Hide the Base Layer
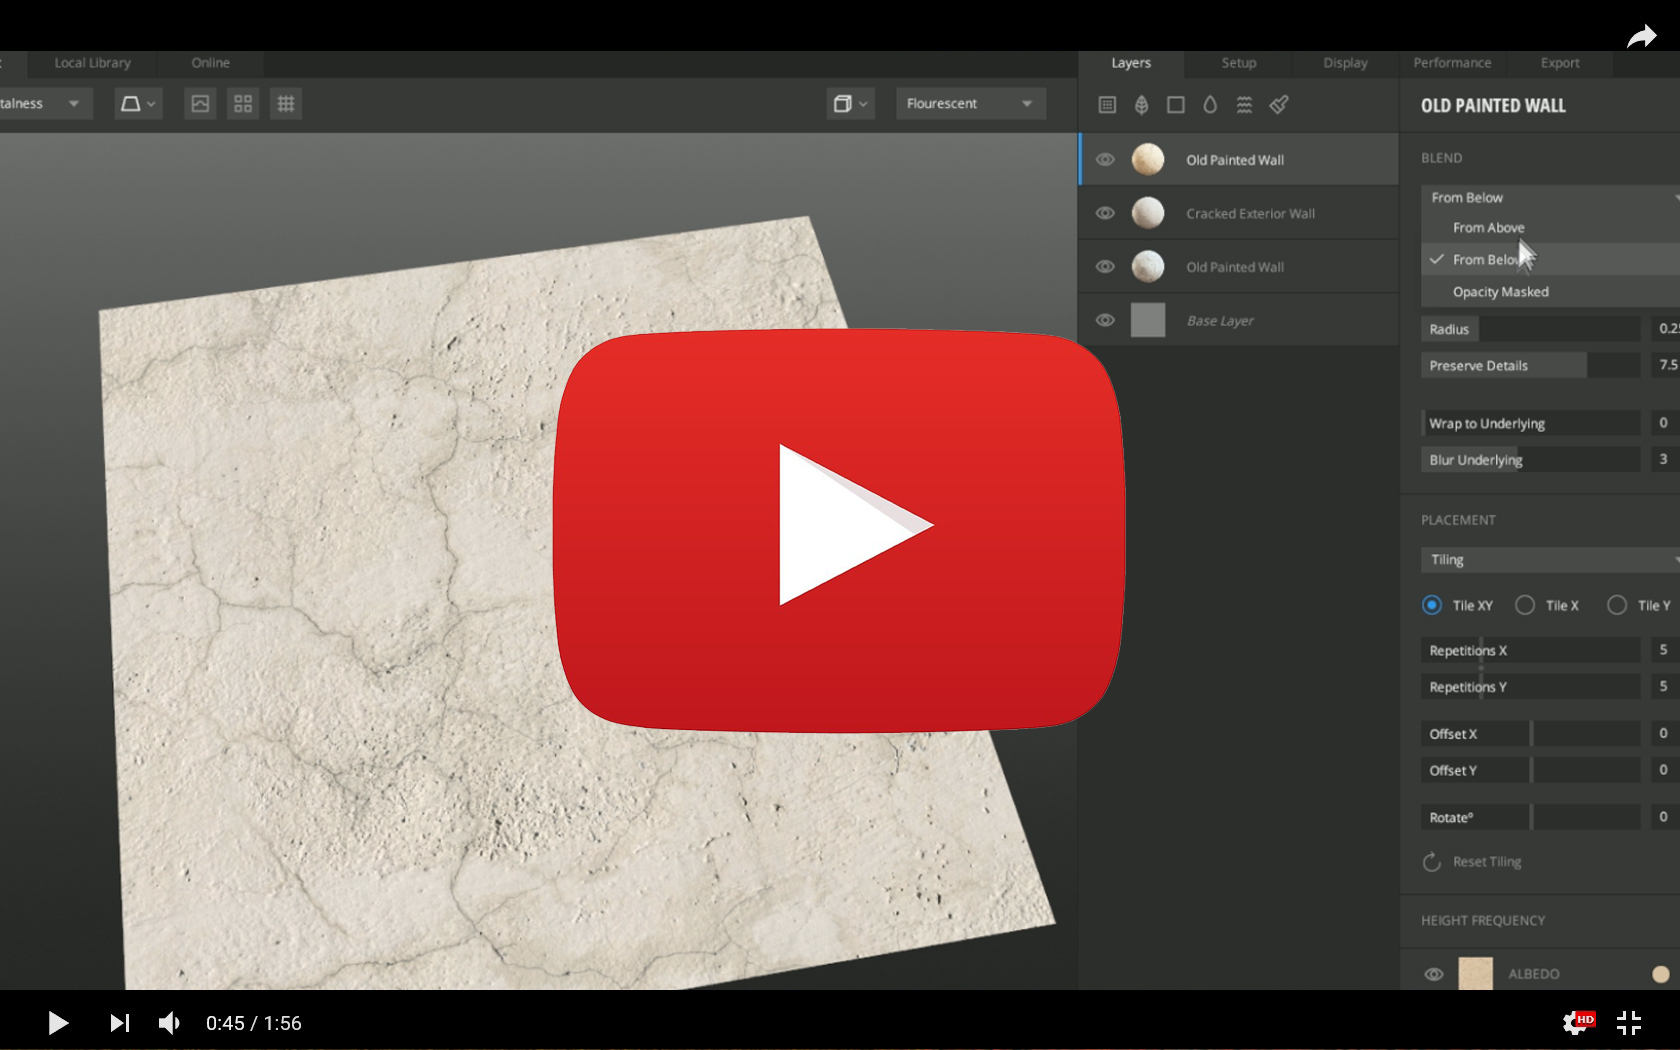This screenshot has height=1050, width=1680. (x=1105, y=320)
